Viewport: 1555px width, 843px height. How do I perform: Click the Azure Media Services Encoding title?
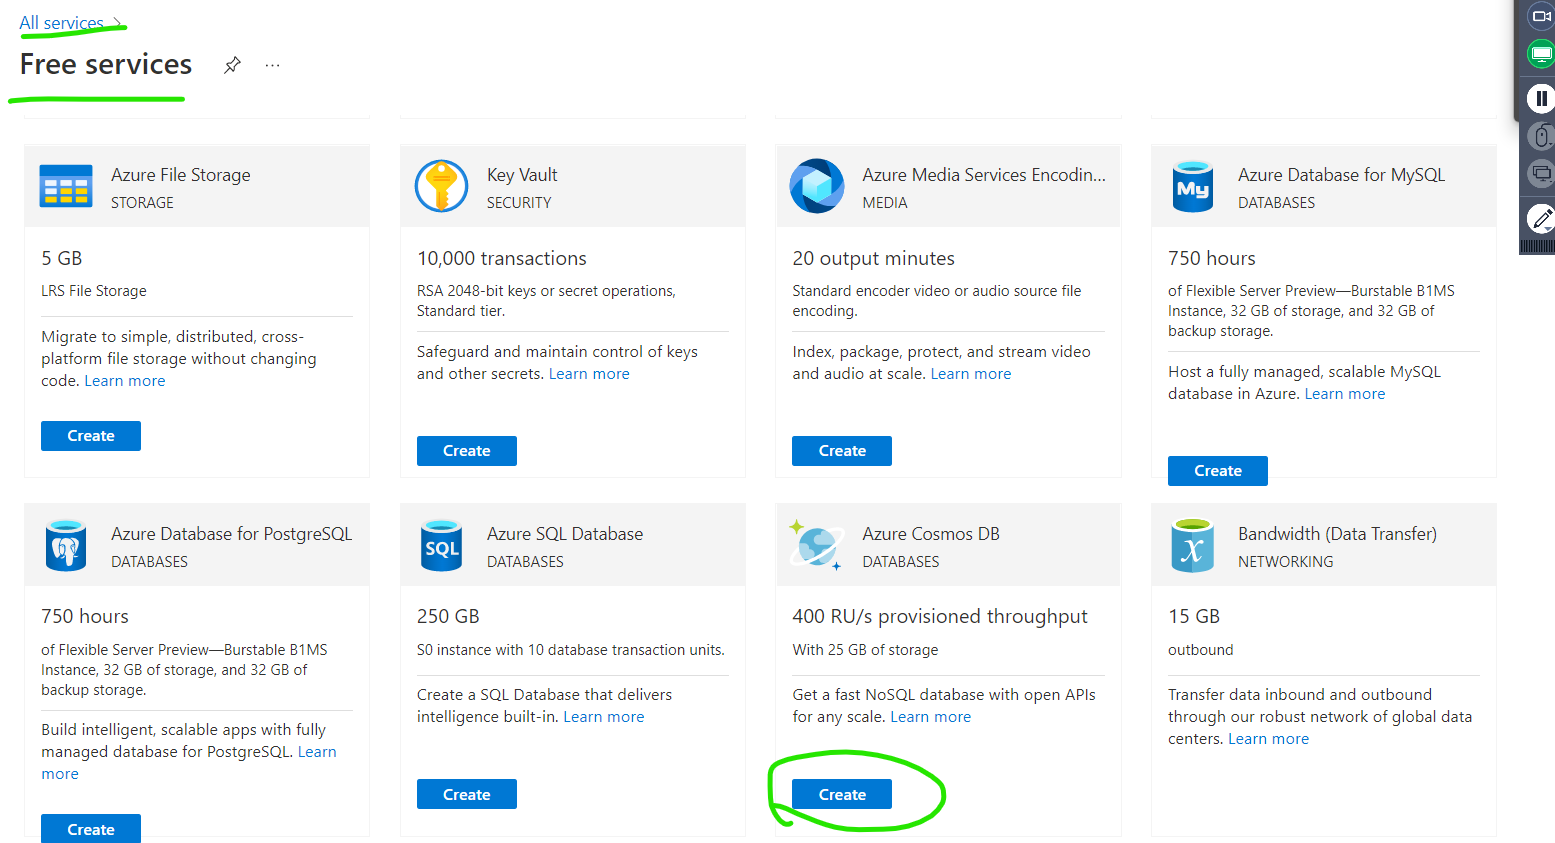[984, 175]
